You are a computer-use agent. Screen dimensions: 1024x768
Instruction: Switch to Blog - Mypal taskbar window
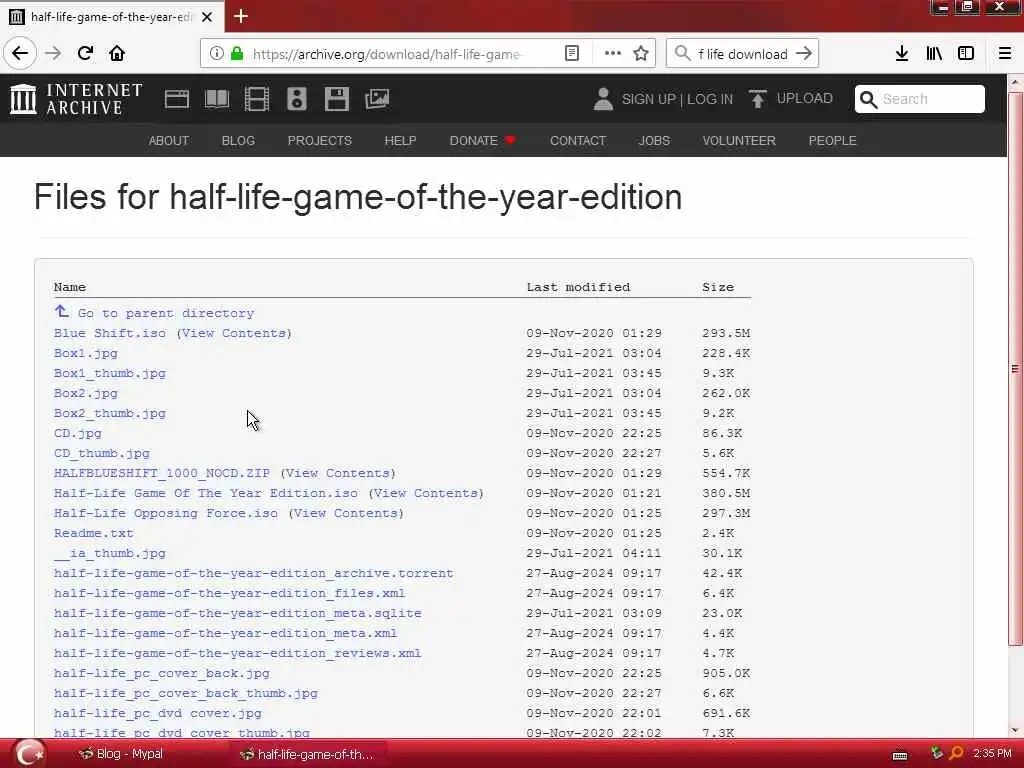click(120, 754)
